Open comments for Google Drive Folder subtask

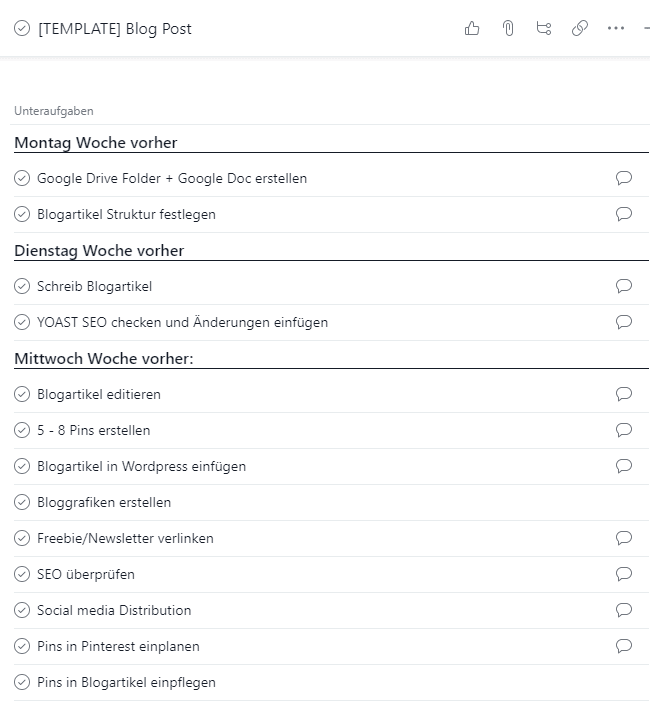(x=624, y=178)
